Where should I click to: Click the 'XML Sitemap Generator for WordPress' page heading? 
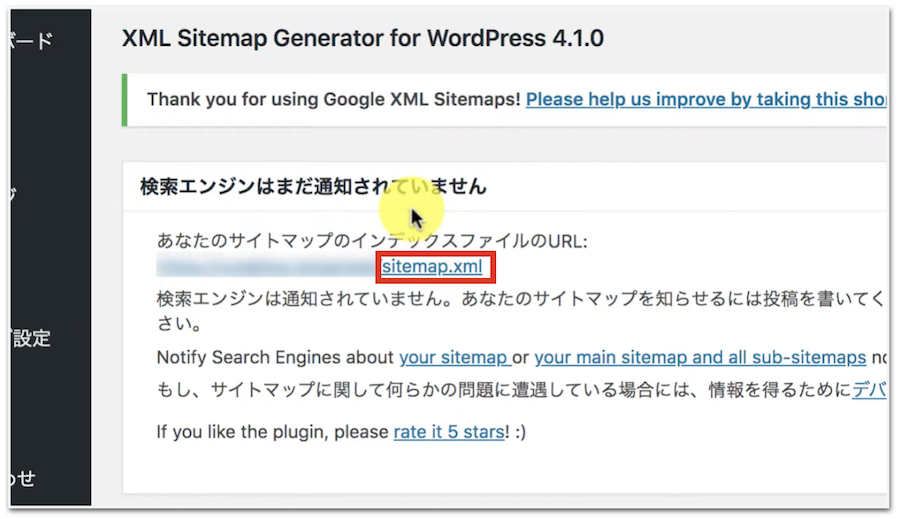pos(362,39)
